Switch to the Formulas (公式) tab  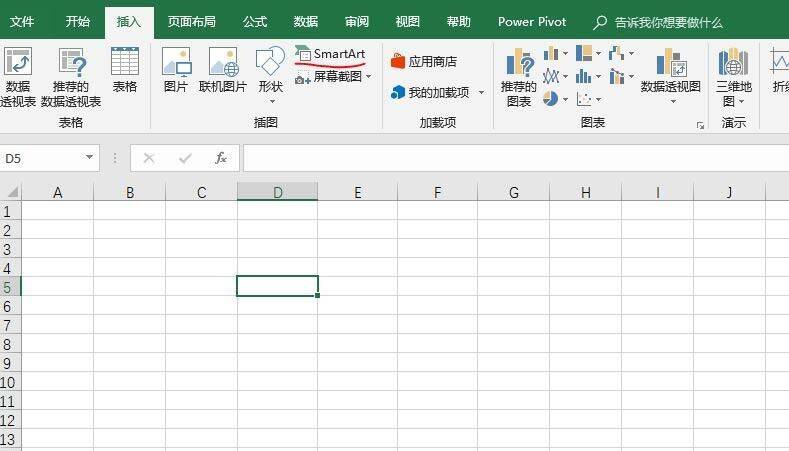[255, 22]
